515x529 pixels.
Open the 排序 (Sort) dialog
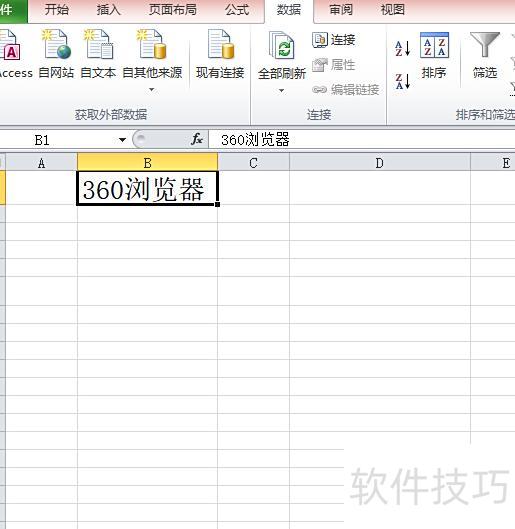434,56
